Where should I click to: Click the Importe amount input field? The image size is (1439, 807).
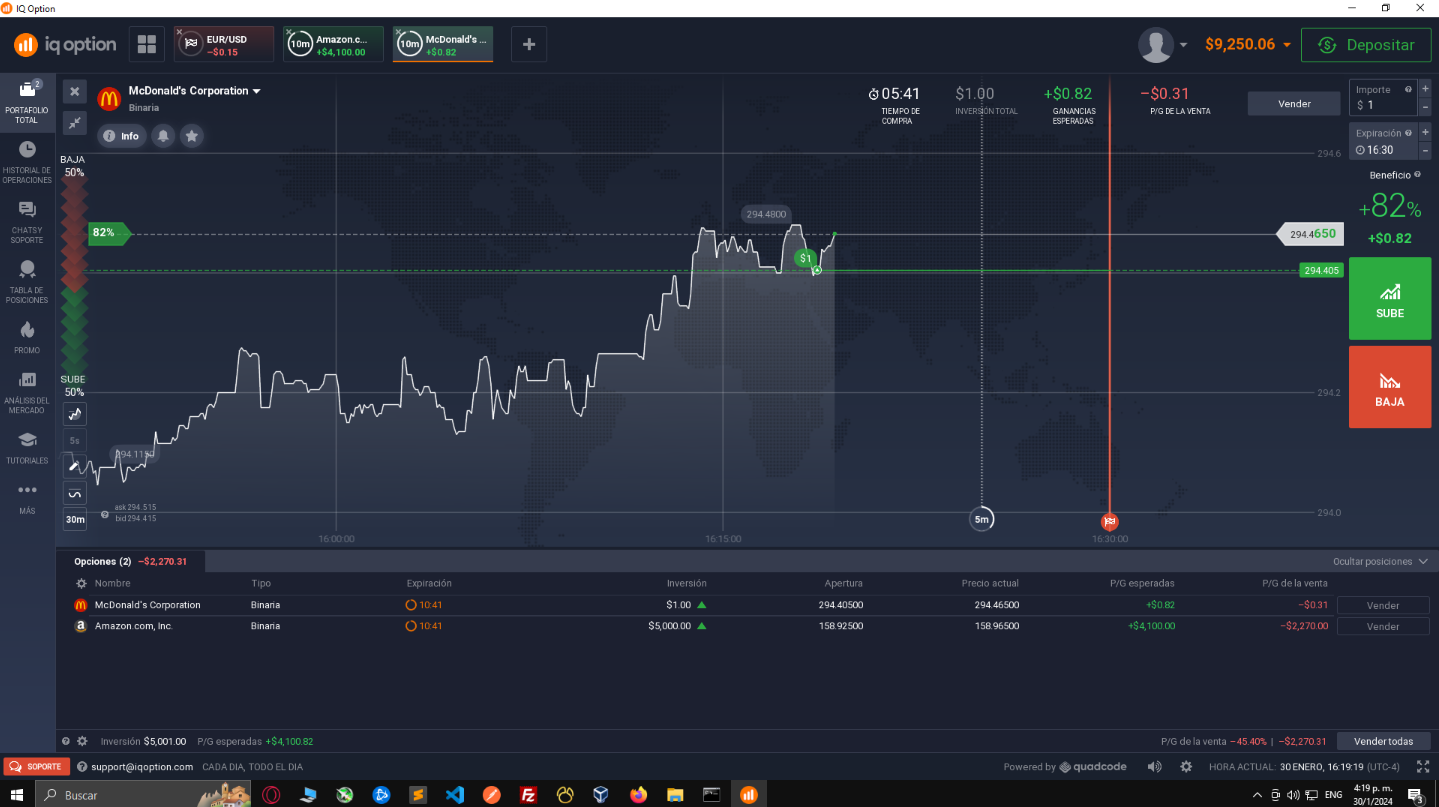pyautogui.click(x=1383, y=97)
